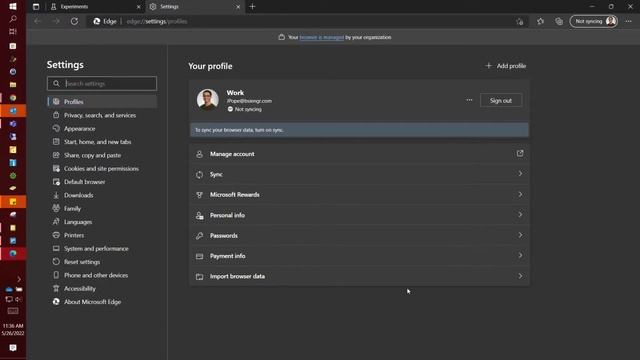The width and height of the screenshot is (640, 360).
Task: Select Profiles in settings sidebar
Action: (x=102, y=102)
